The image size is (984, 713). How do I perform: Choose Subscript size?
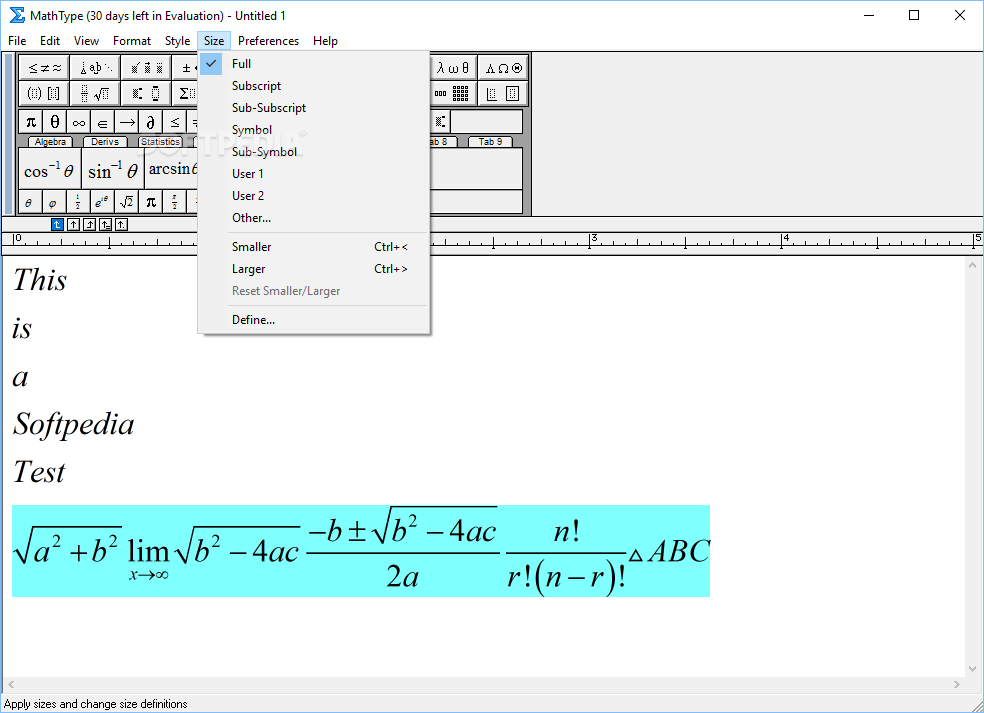click(314, 85)
